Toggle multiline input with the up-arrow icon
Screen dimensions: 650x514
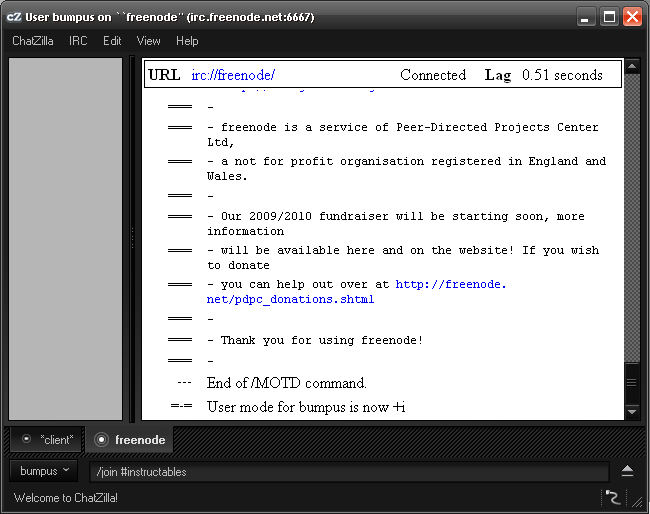pos(627,471)
